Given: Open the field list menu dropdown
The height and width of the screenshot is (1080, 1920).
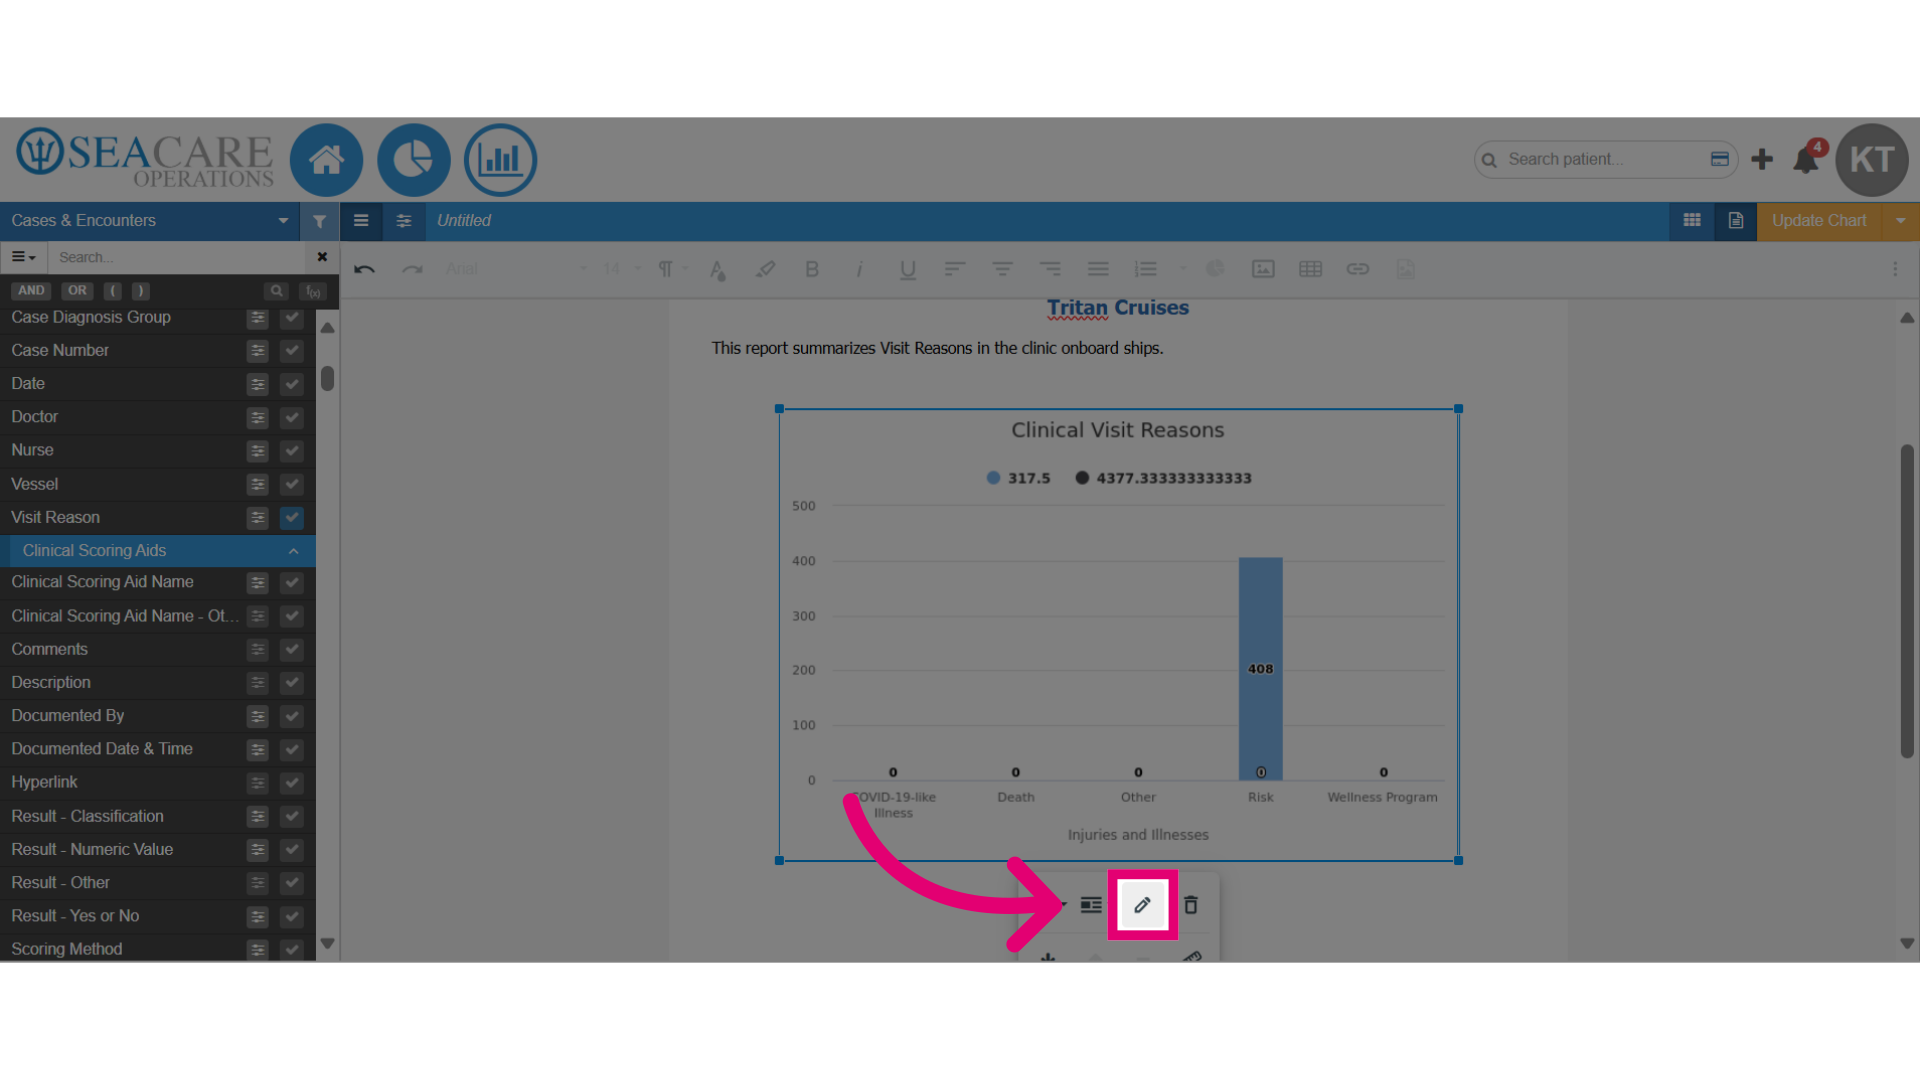Looking at the screenshot, I should point(23,258).
